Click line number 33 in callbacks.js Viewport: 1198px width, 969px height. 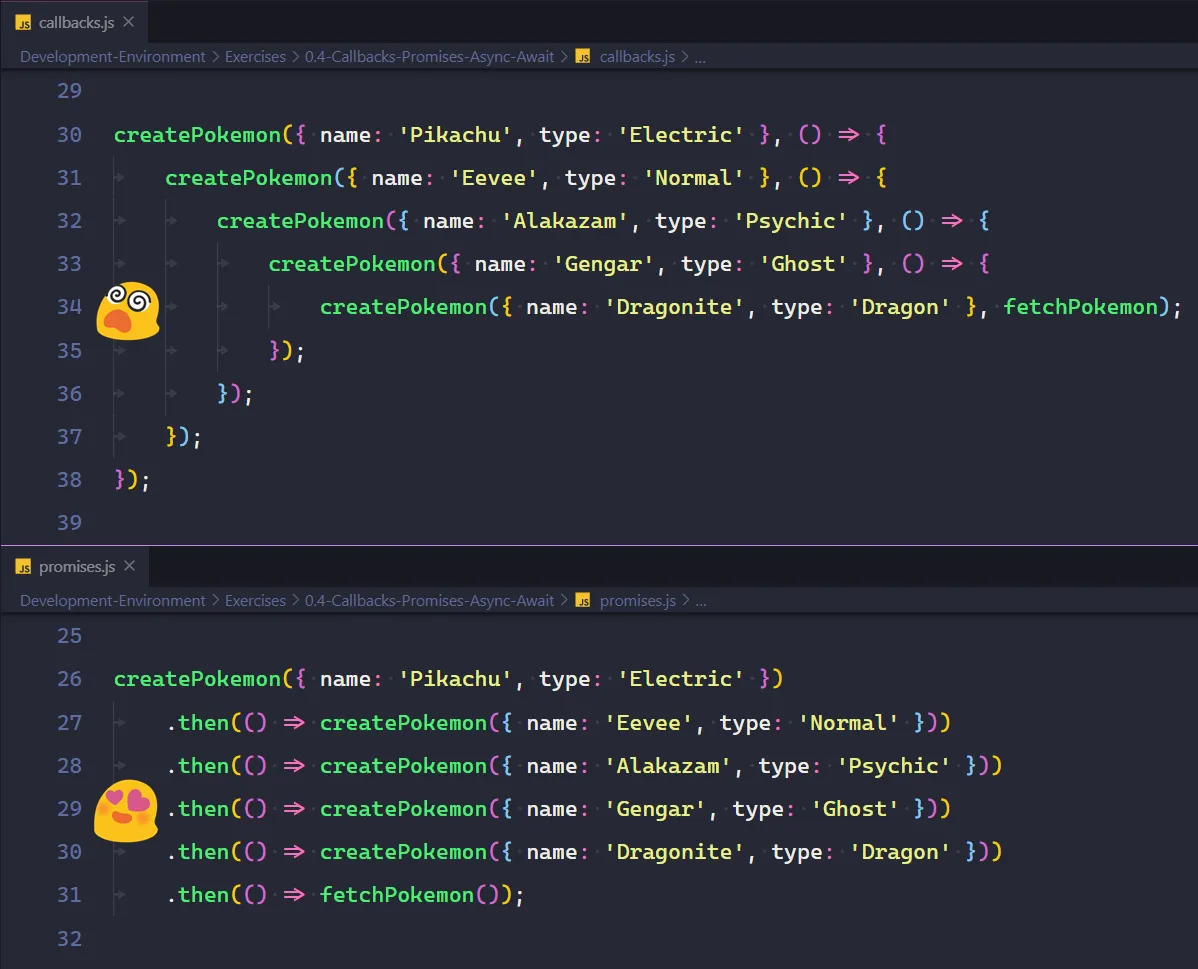[x=70, y=264]
